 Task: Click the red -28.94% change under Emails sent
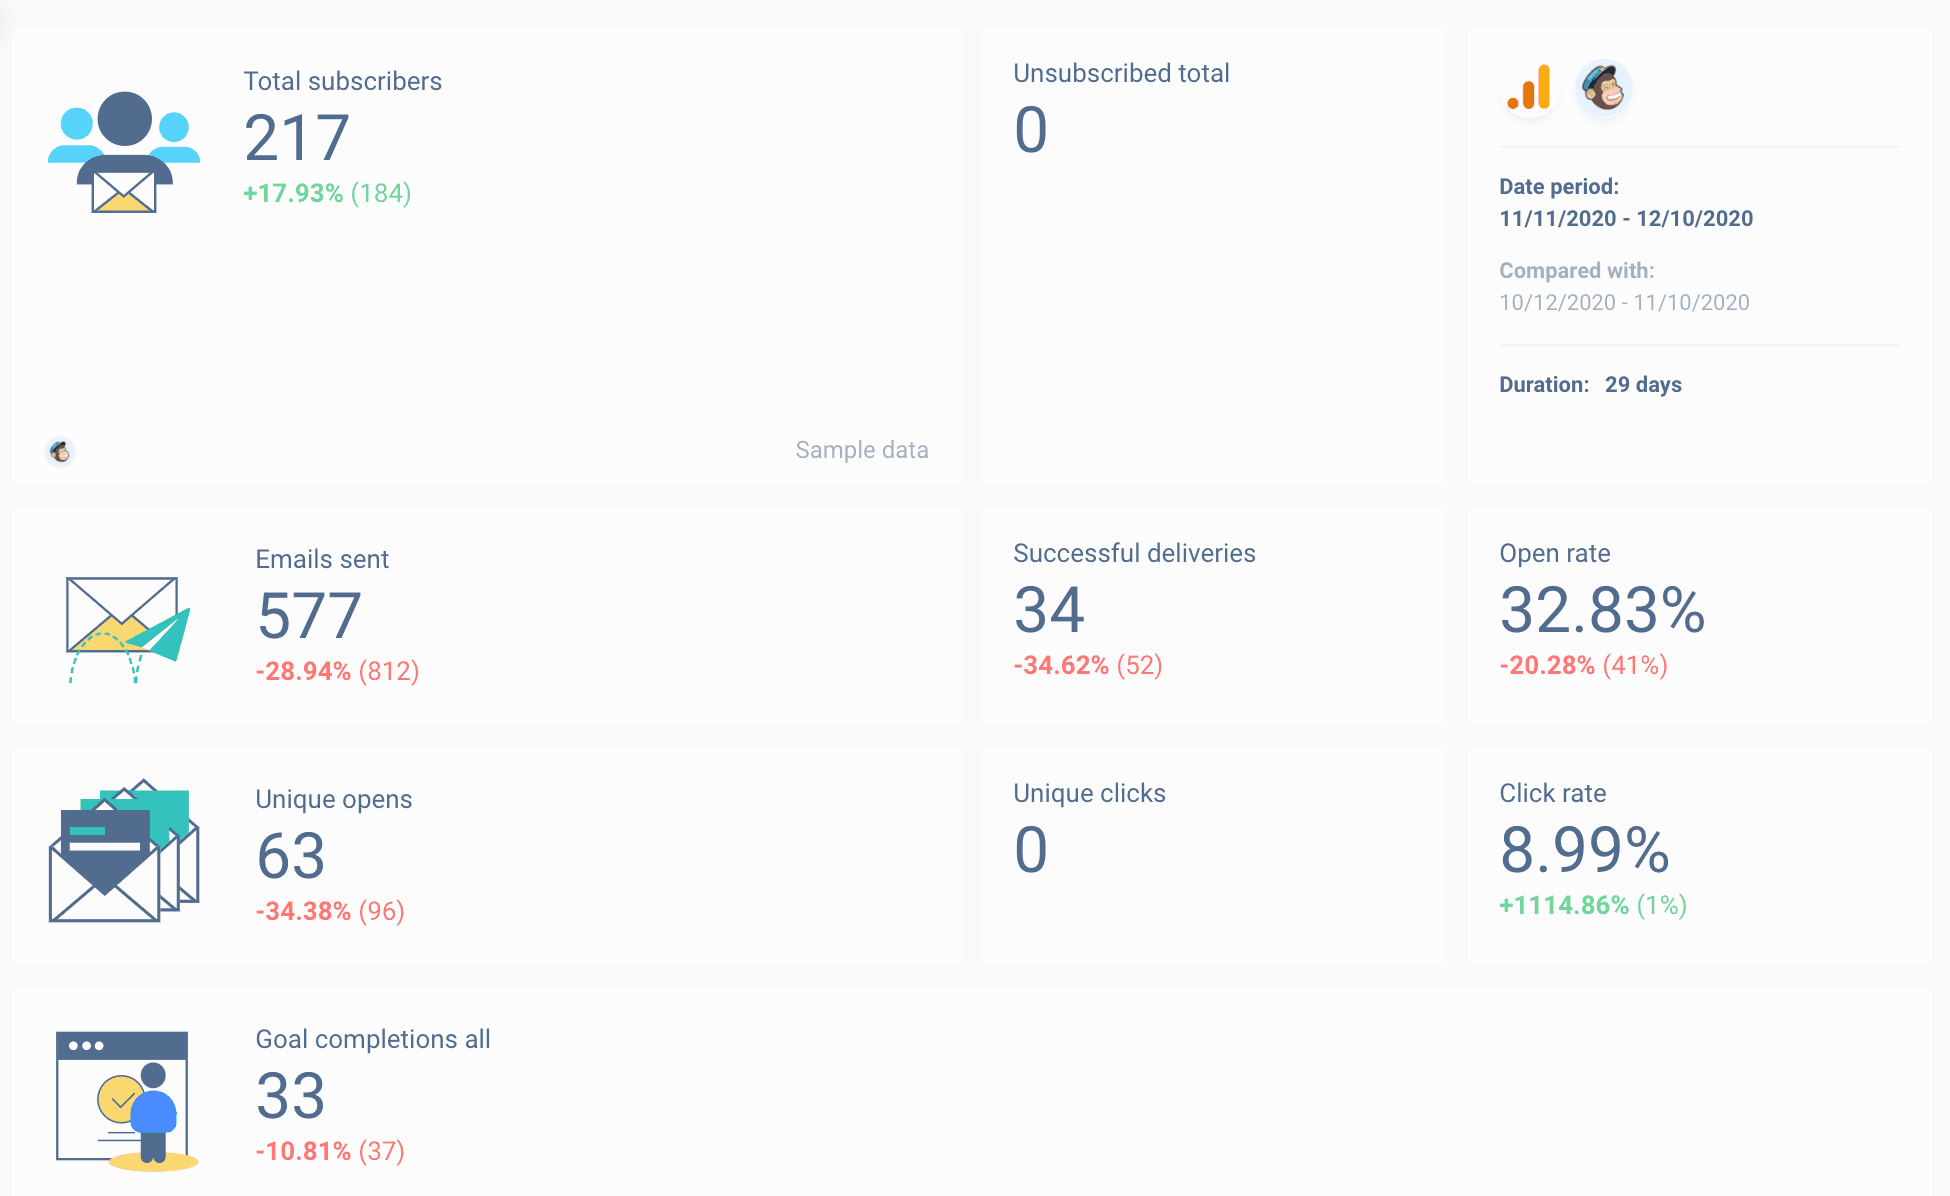304,671
